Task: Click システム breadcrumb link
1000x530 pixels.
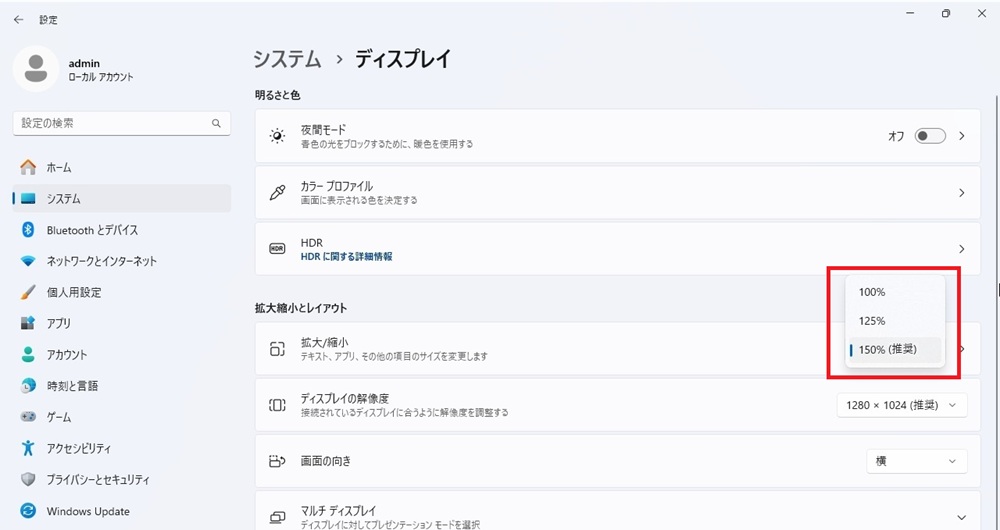Action: [x=288, y=59]
